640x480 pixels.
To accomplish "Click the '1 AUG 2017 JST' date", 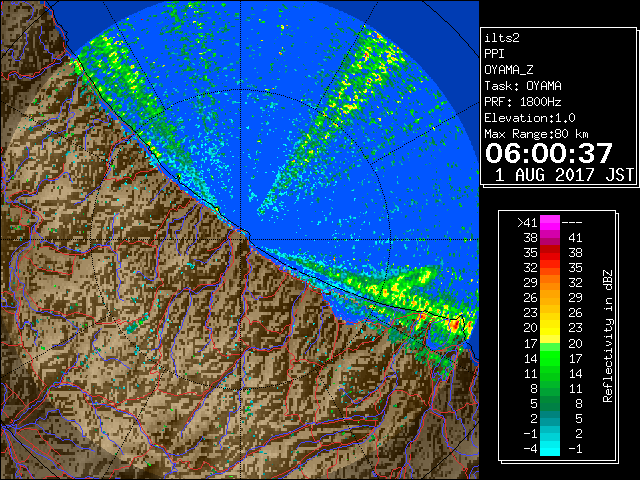I will [564, 175].
